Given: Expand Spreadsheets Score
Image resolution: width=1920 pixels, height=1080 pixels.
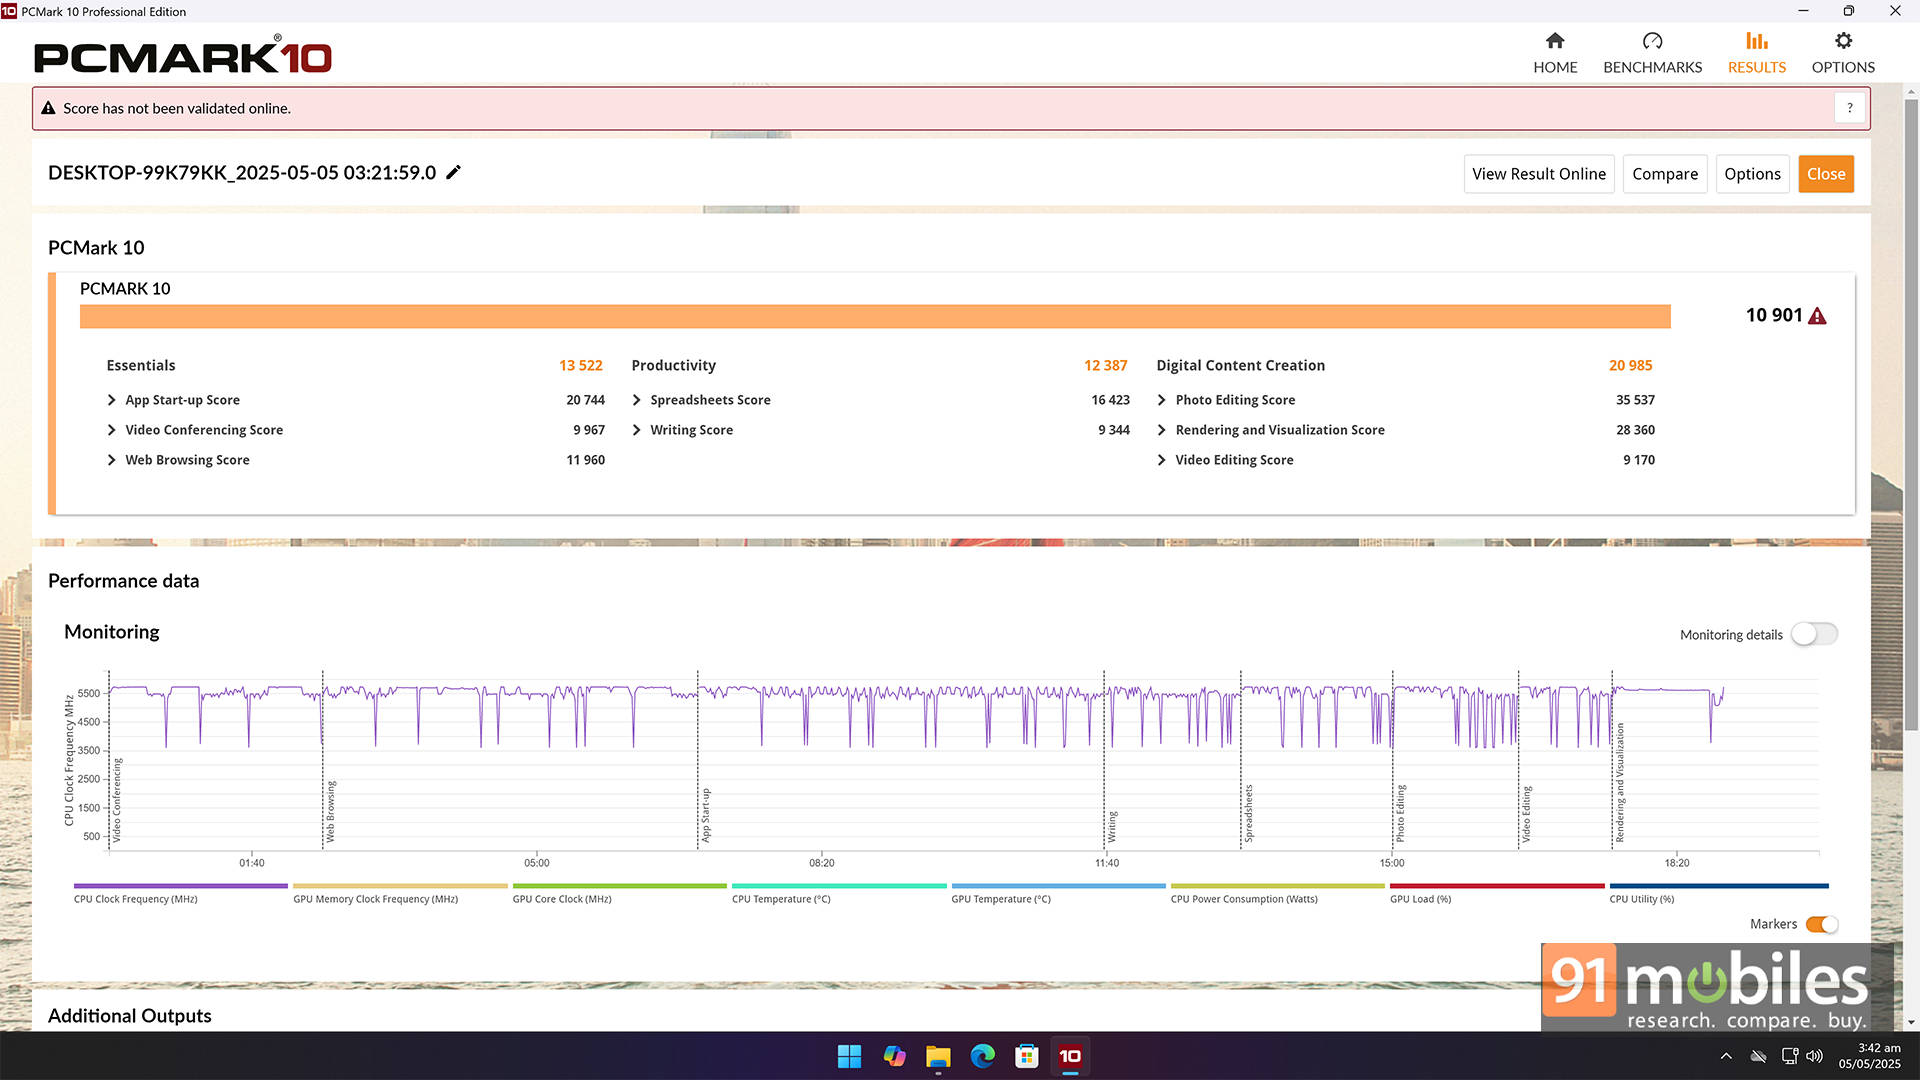Looking at the screenshot, I should [x=636, y=400].
